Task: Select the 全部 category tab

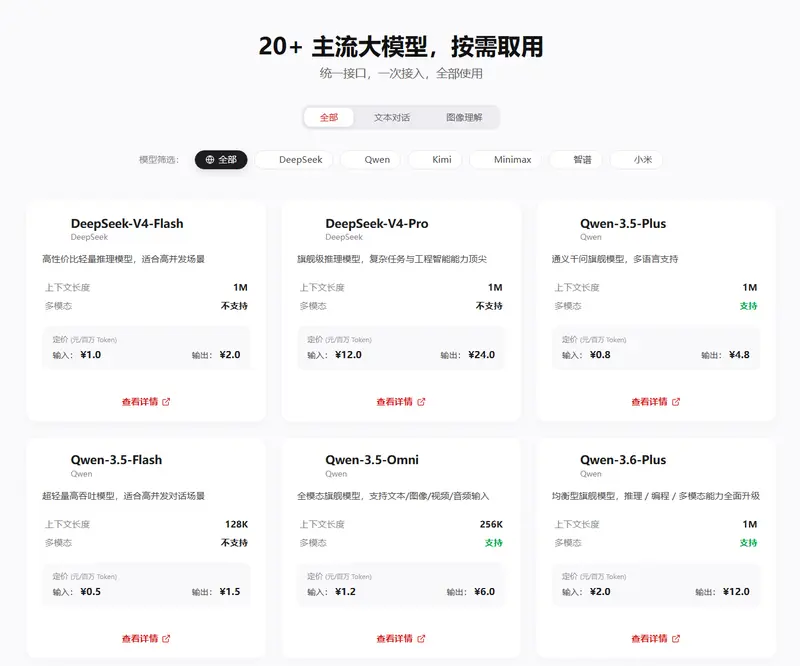Action: pos(329,117)
